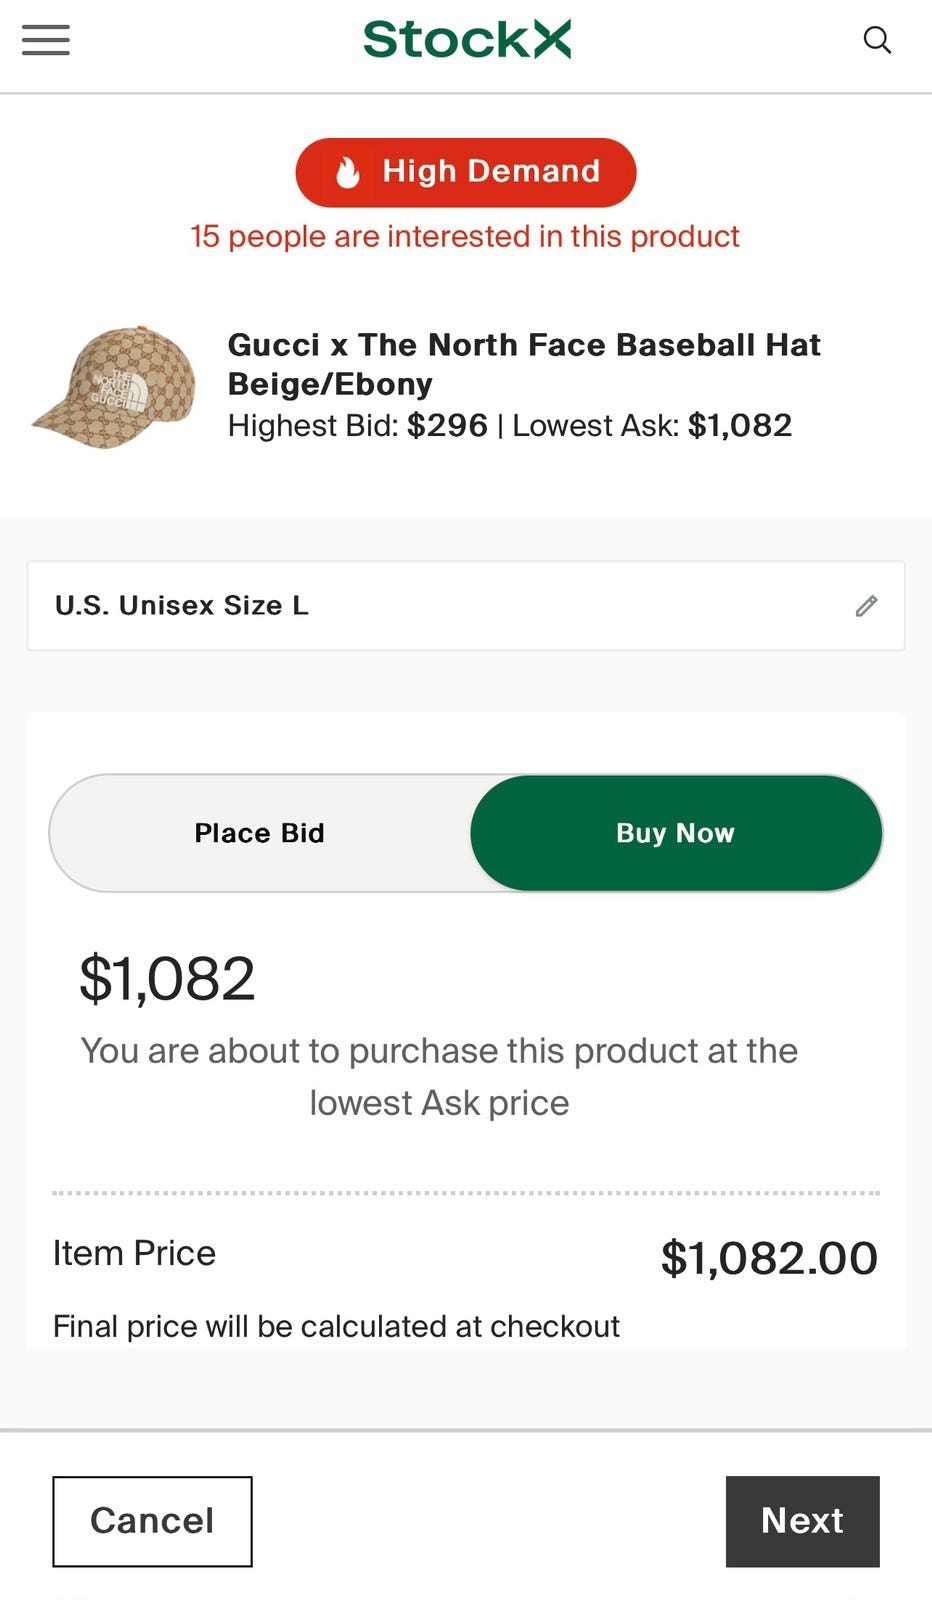Click the High Demand label text
Image resolution: width=932 pixels, height=1600 pixels.
(x=491, y=172)
